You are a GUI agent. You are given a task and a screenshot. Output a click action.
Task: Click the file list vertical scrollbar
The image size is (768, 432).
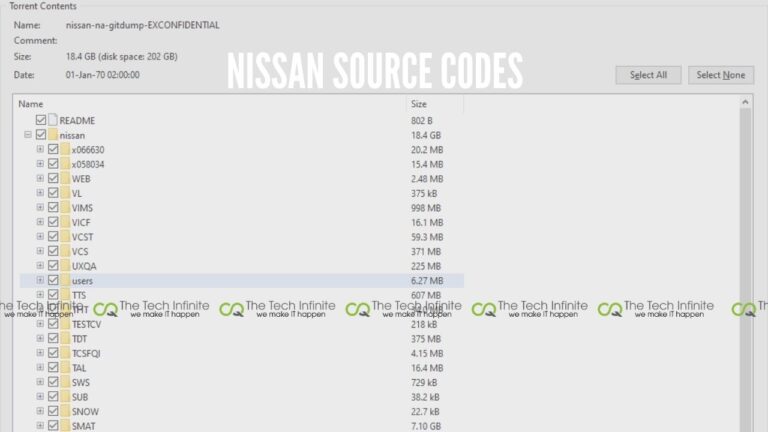(745, 269)
